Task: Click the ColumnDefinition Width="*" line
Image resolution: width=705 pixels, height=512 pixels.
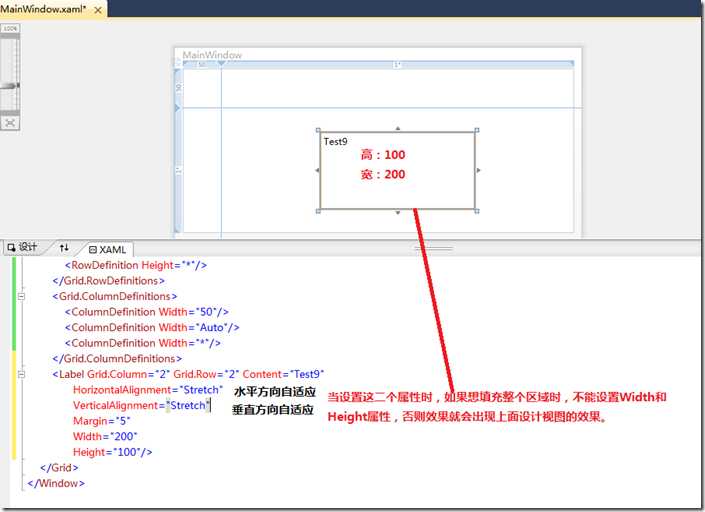Action: [143, 343]
